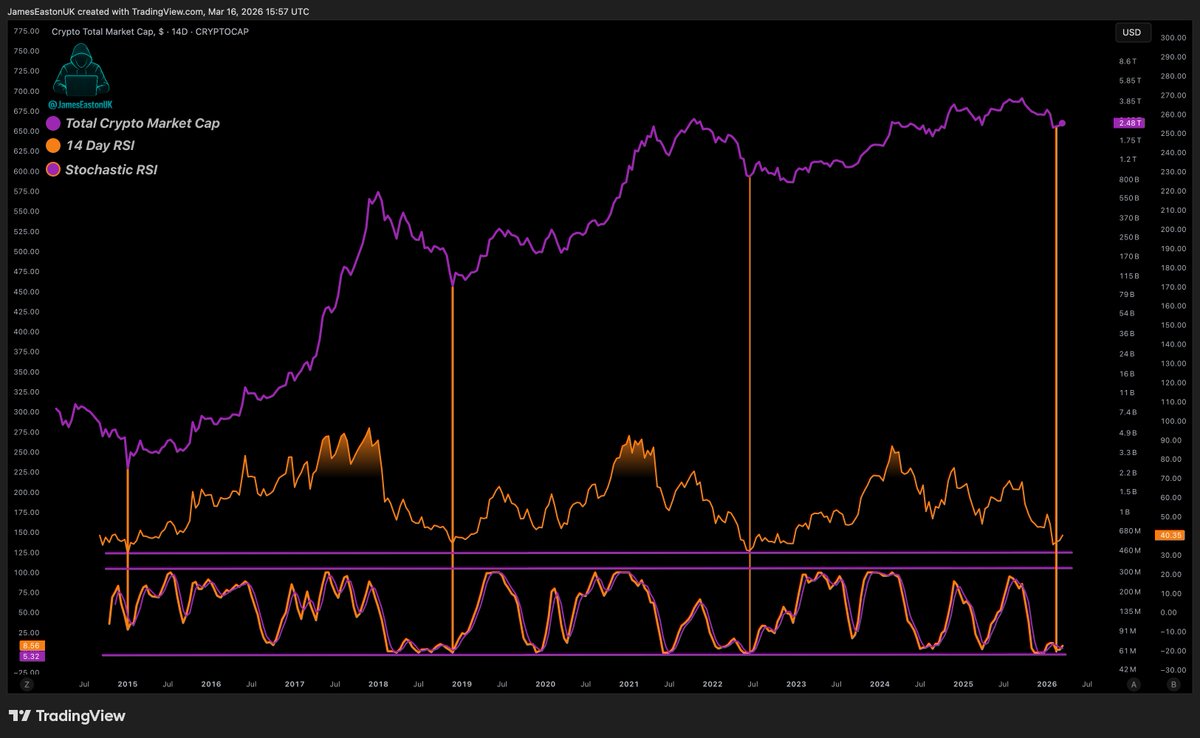Click the 42 M value on the price scale
Viewport: 1200px width, 738px height.
click(1130, 669)
